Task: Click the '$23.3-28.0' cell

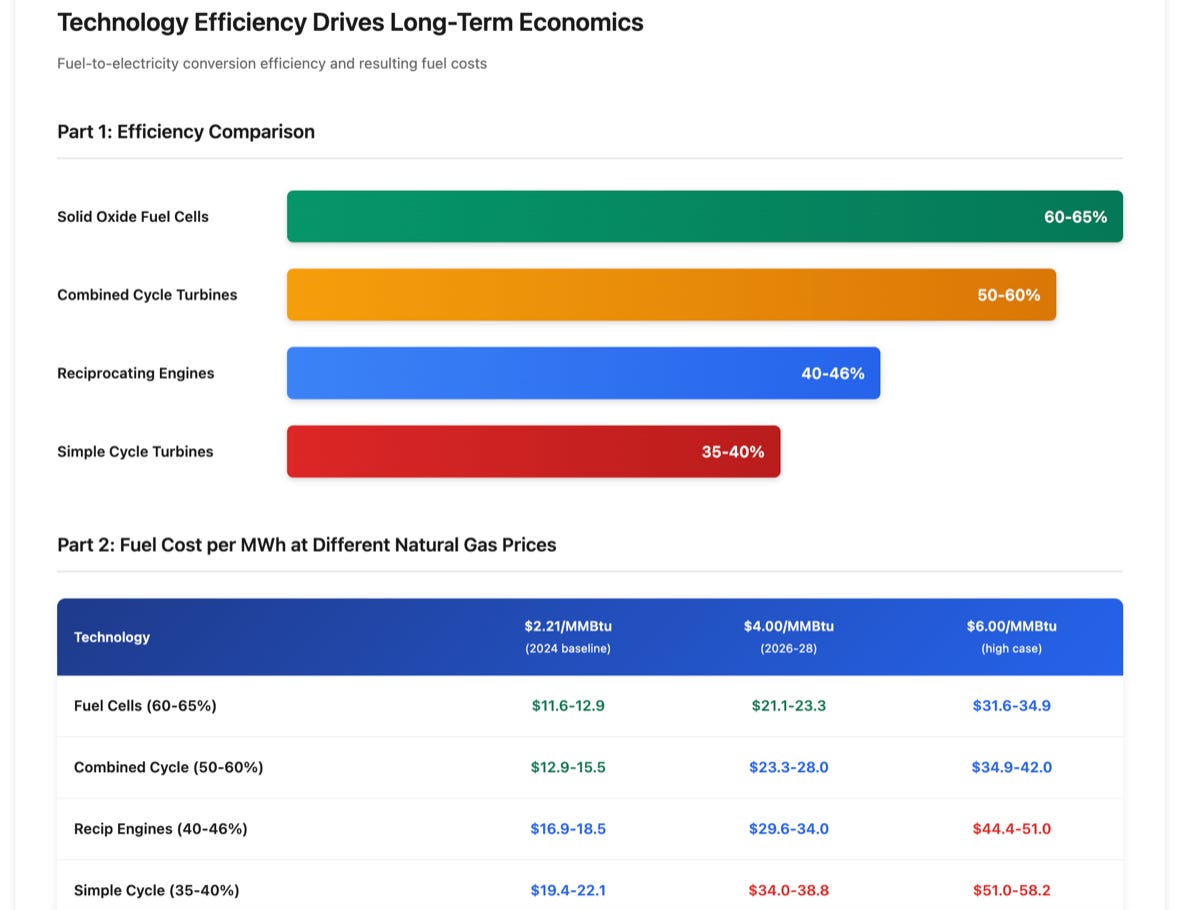Action: (x=789, y=768)
